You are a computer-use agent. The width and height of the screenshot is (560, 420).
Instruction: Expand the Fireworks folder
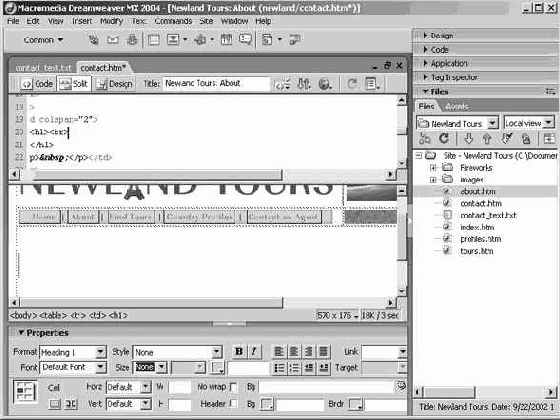coord(433,168)
